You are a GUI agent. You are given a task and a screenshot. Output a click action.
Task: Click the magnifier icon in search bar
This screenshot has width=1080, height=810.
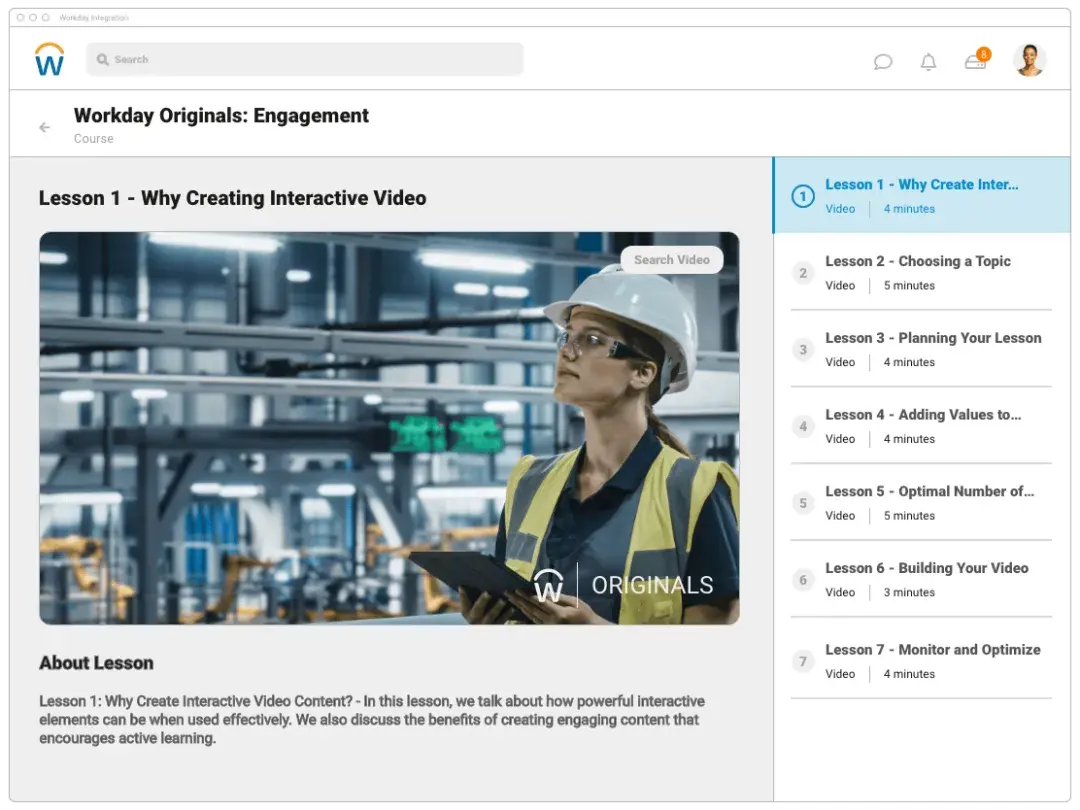(x=102, y=60)
